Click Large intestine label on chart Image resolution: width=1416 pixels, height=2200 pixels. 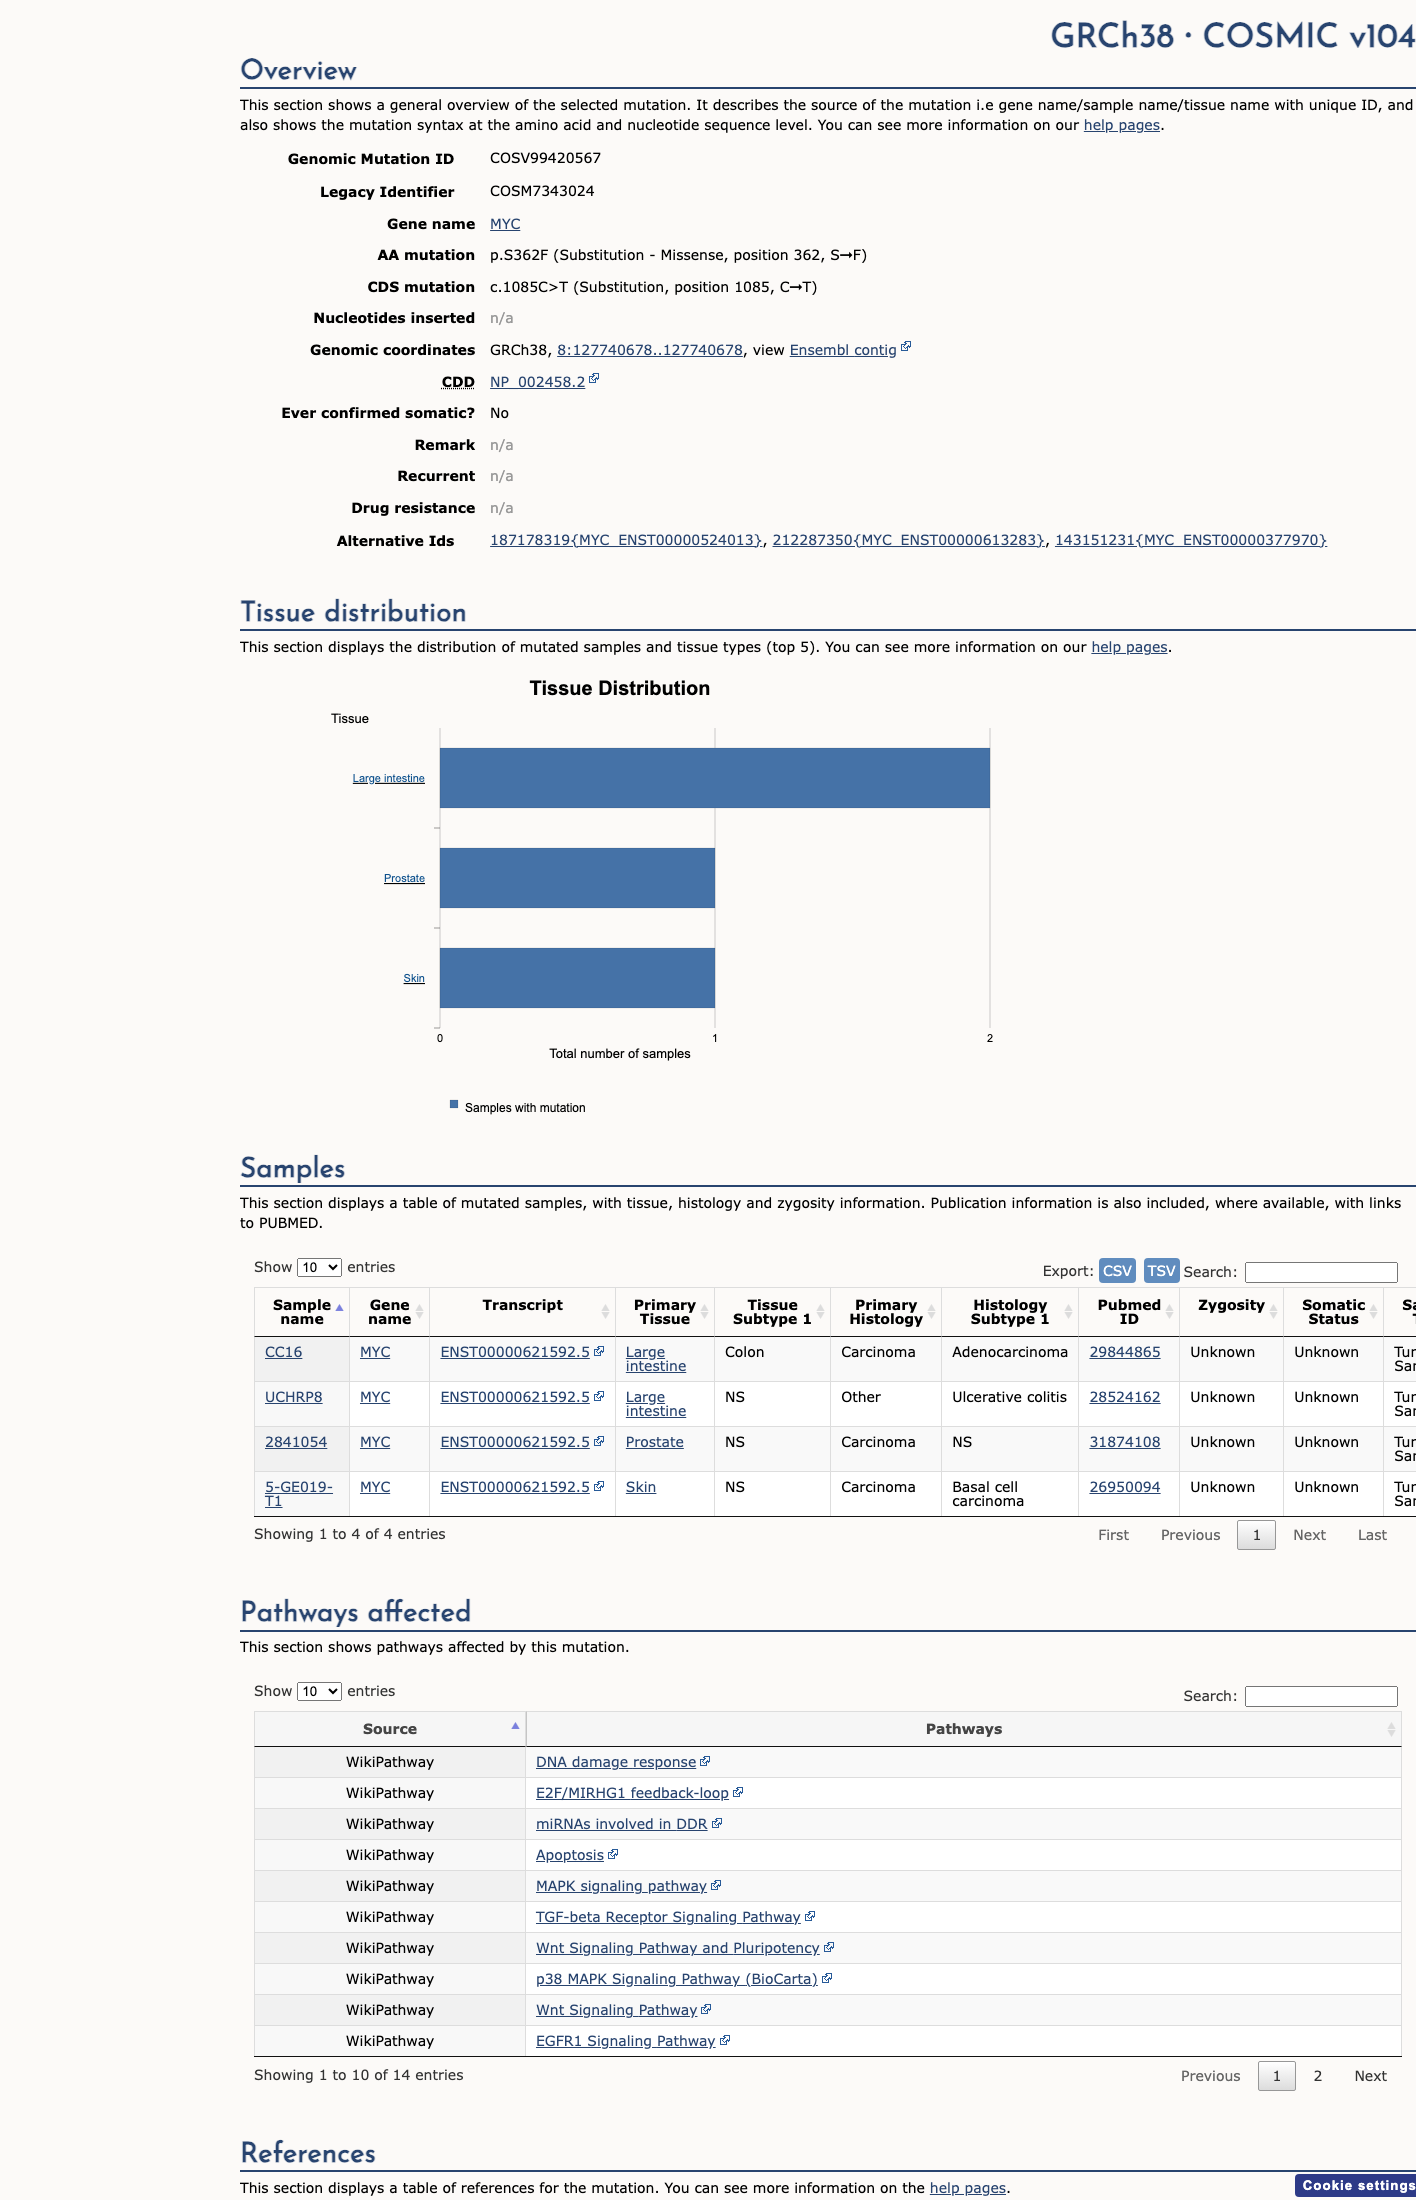388,778
